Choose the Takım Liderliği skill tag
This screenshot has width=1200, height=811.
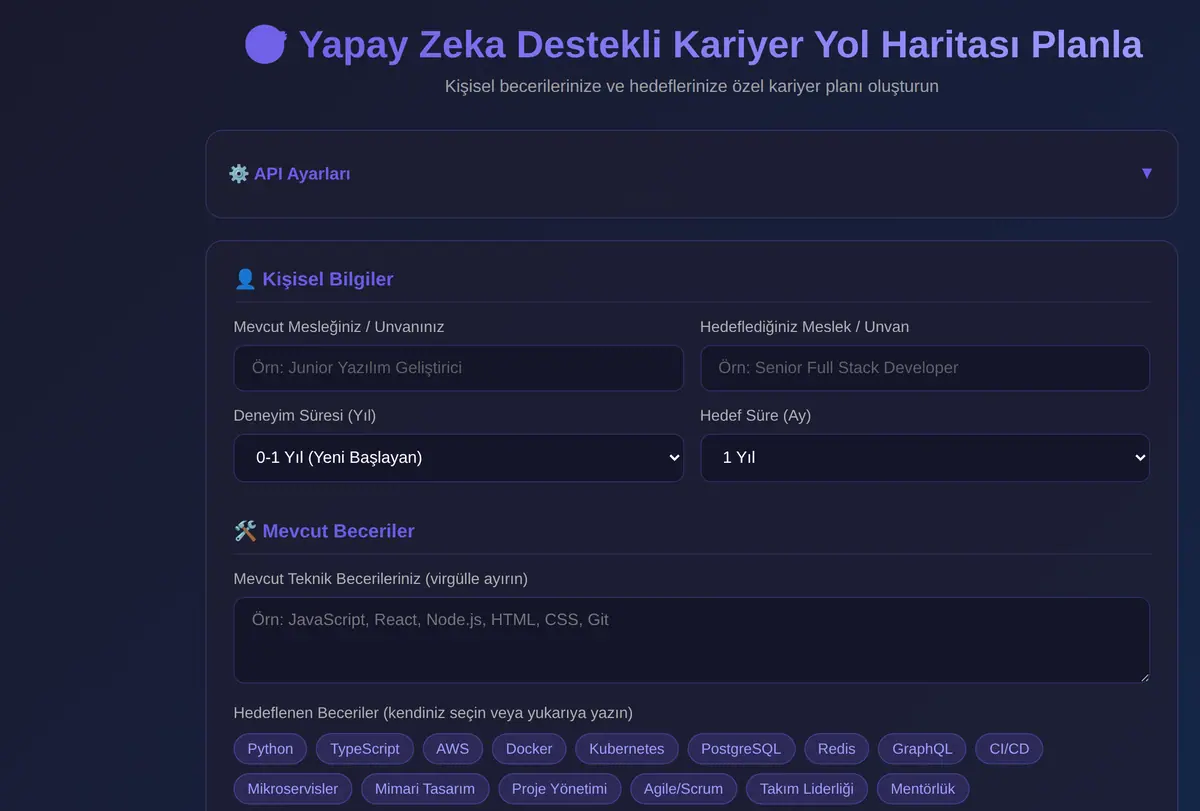[x=807, y=789]
